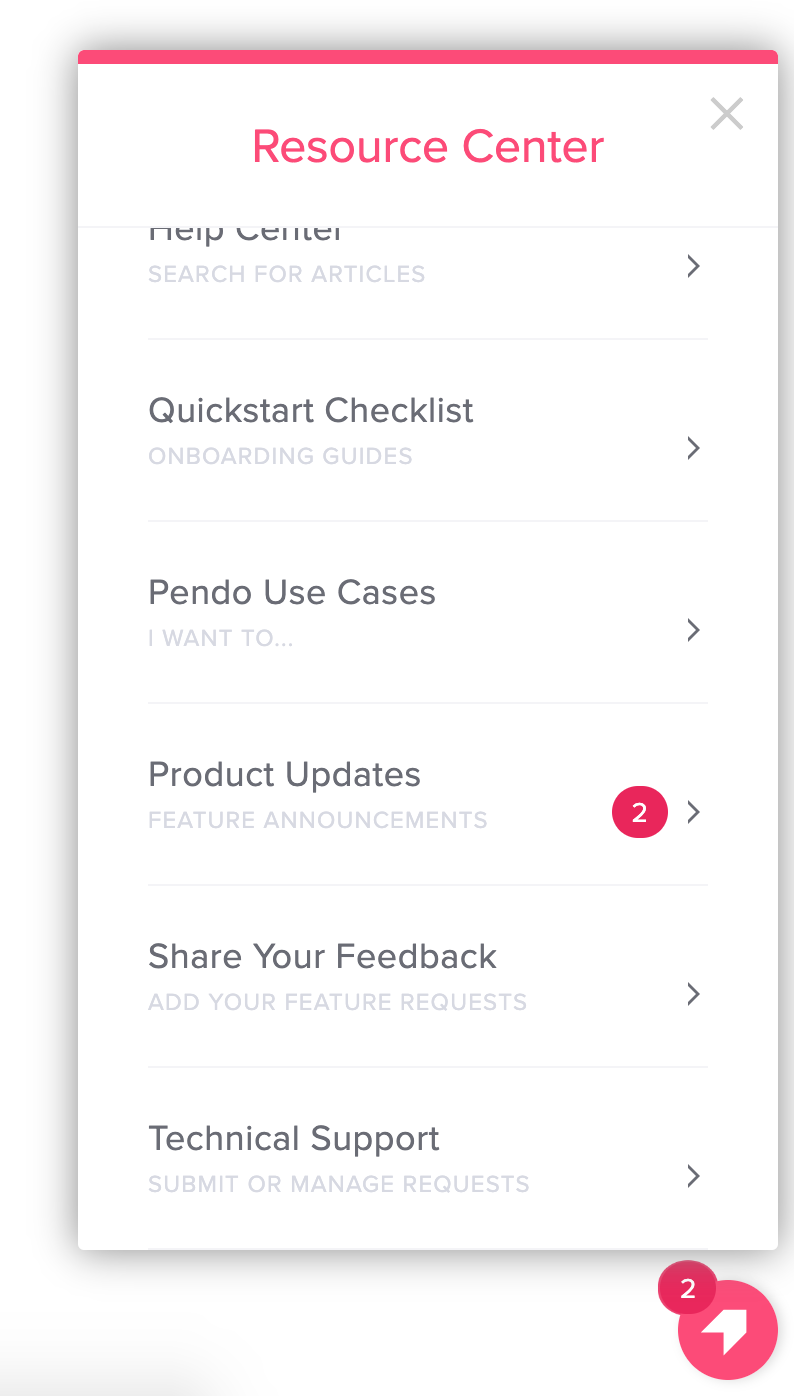The width and height of the screenshot is (794, 1396).
Task: Click the Resource Center title
Action: 428,147
